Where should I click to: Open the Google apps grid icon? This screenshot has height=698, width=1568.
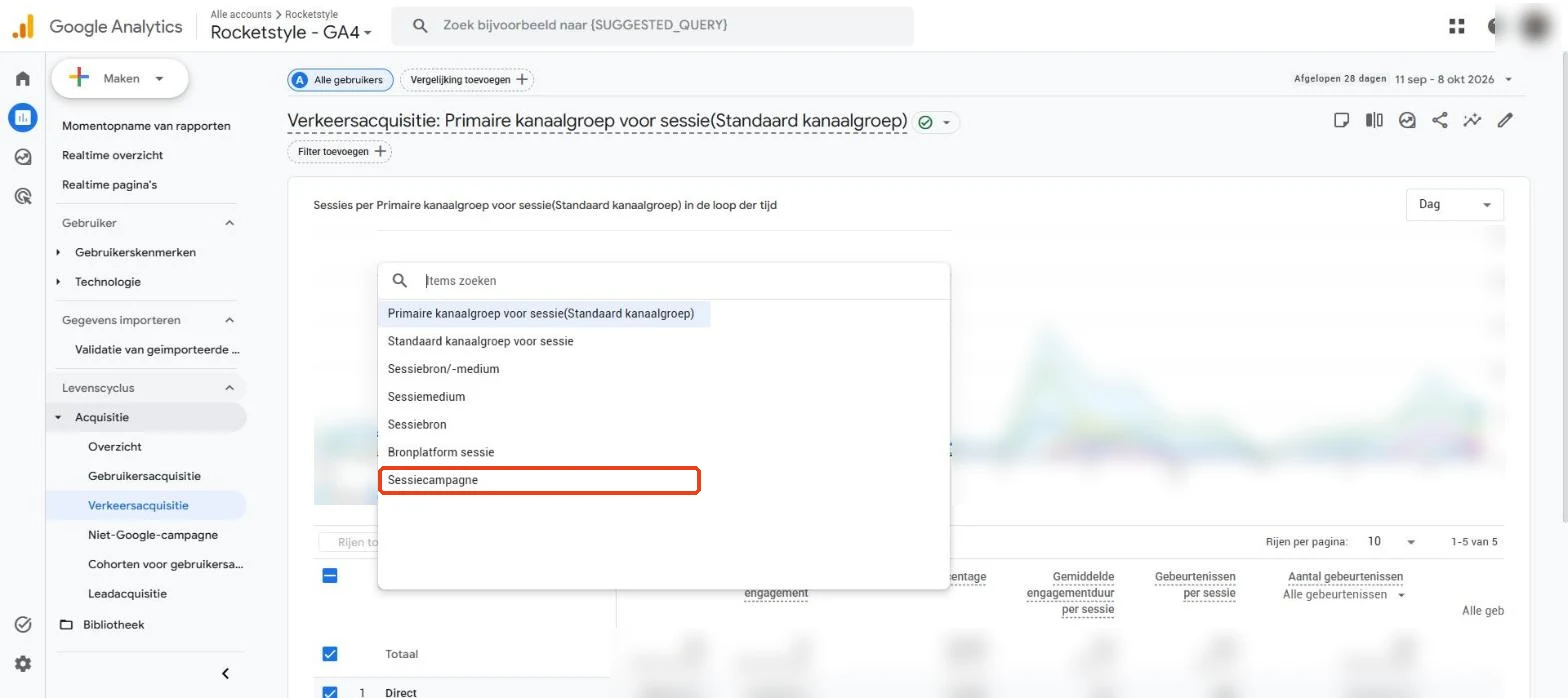pyautogui.click(x=1456, y=27)
